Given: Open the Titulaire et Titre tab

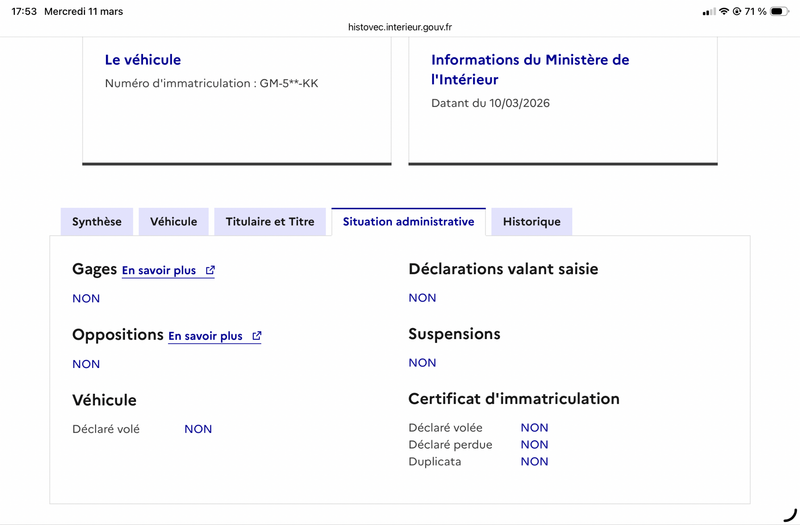Looking at the screenshot, I should coord(270,221).
